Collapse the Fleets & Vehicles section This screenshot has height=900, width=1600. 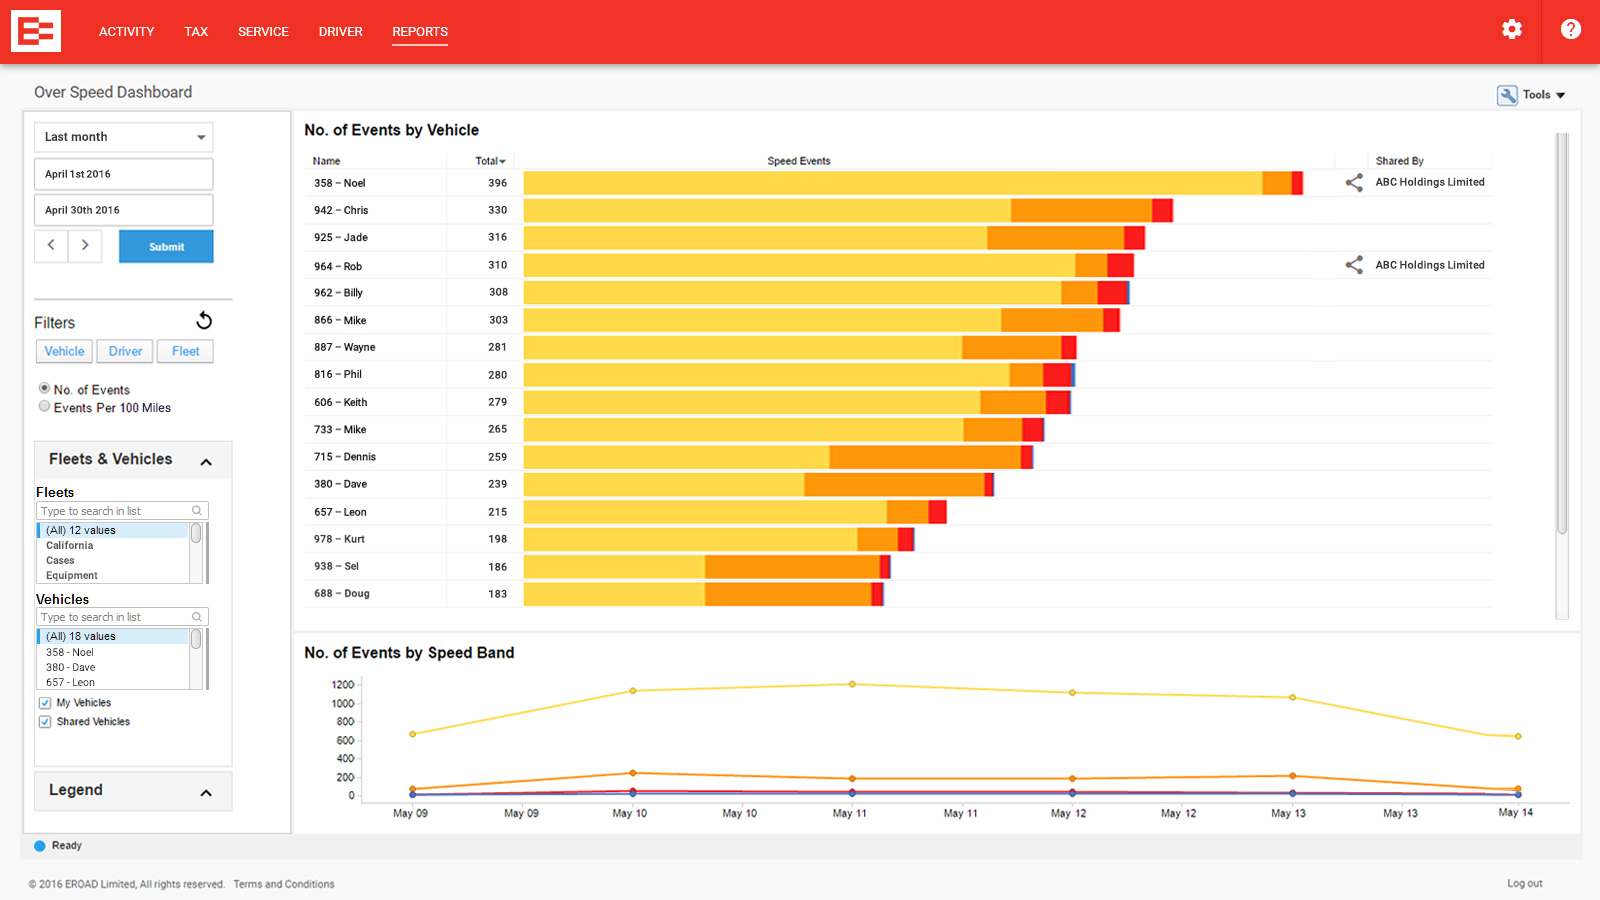point(206,462)
